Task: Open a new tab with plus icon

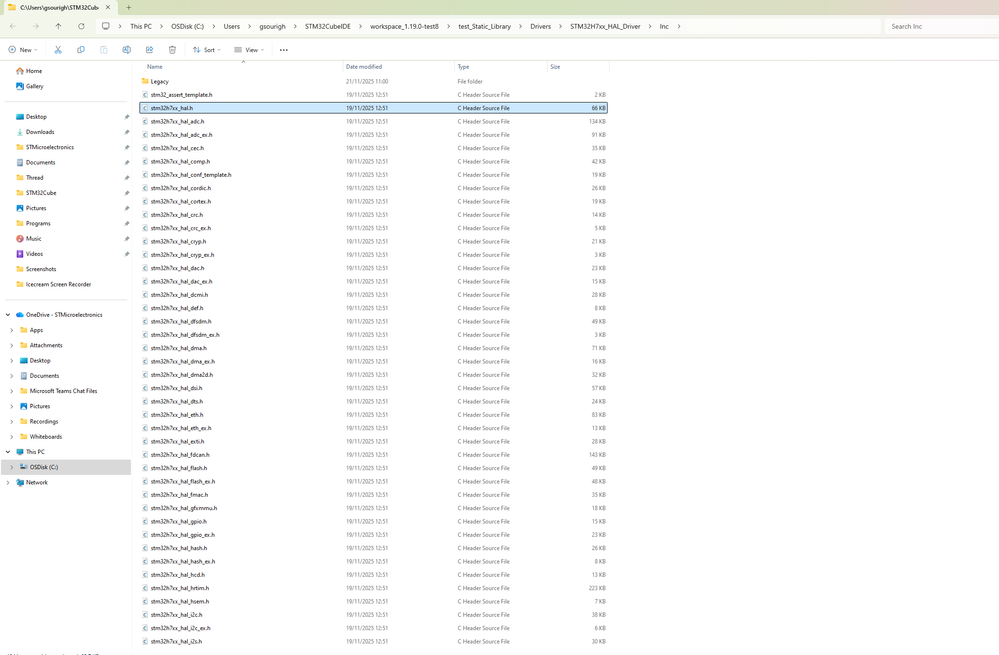Action: [129, 8]
